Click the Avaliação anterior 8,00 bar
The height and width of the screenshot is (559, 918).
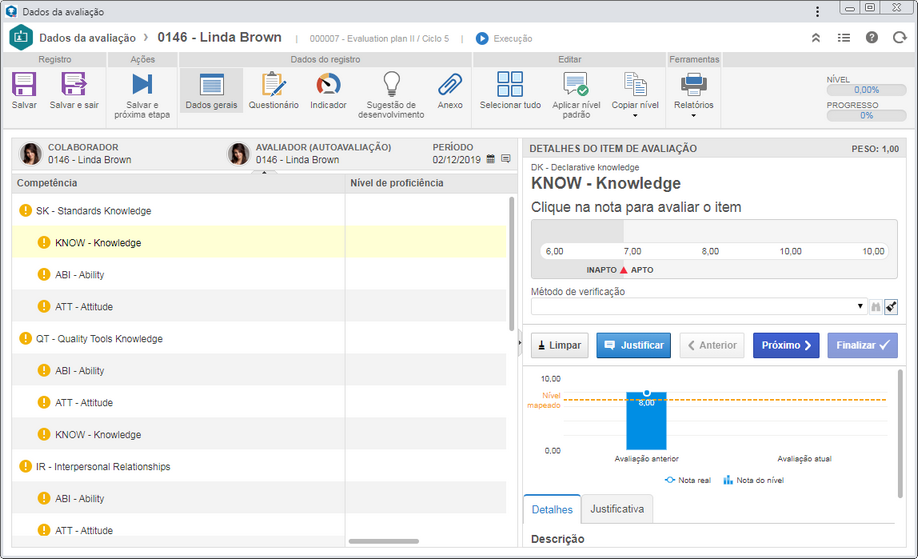click(x=646, y=421)
